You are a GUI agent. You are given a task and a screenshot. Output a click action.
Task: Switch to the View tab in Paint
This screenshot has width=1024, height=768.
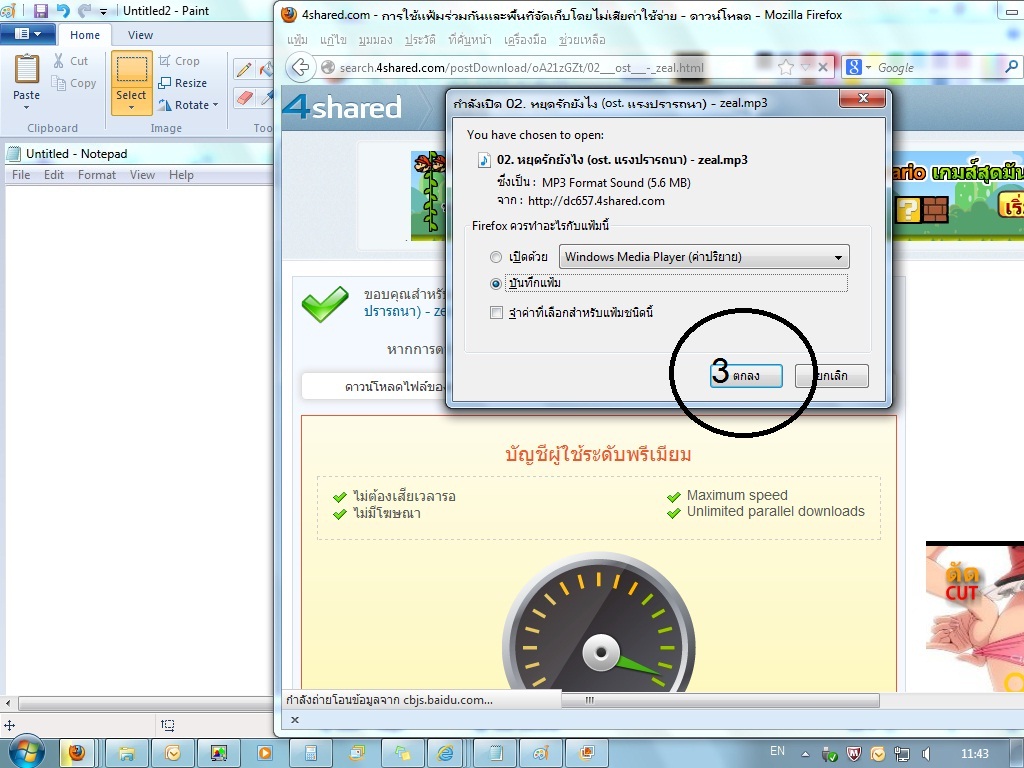pos(140,35)
